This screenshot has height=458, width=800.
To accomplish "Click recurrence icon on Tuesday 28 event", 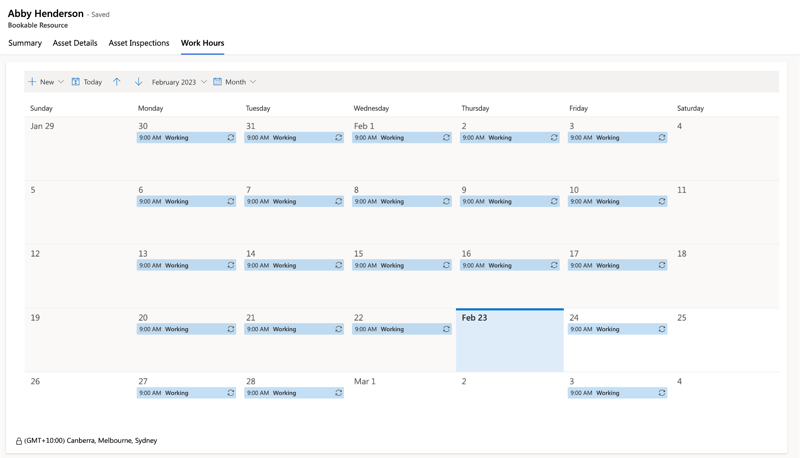I will [x=339, y=393].
